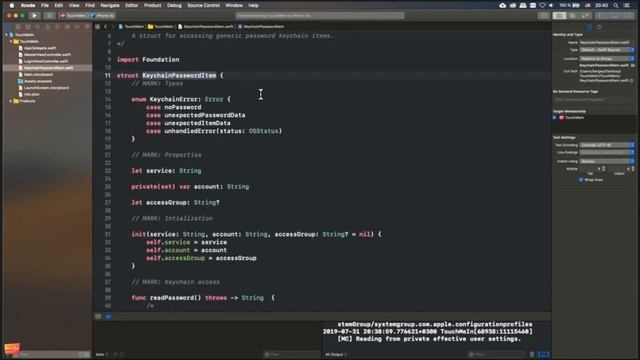This screenshot has width=640, height=360.
Task: Uncheck TouchMeIn target membership
Action: [555, 118]
